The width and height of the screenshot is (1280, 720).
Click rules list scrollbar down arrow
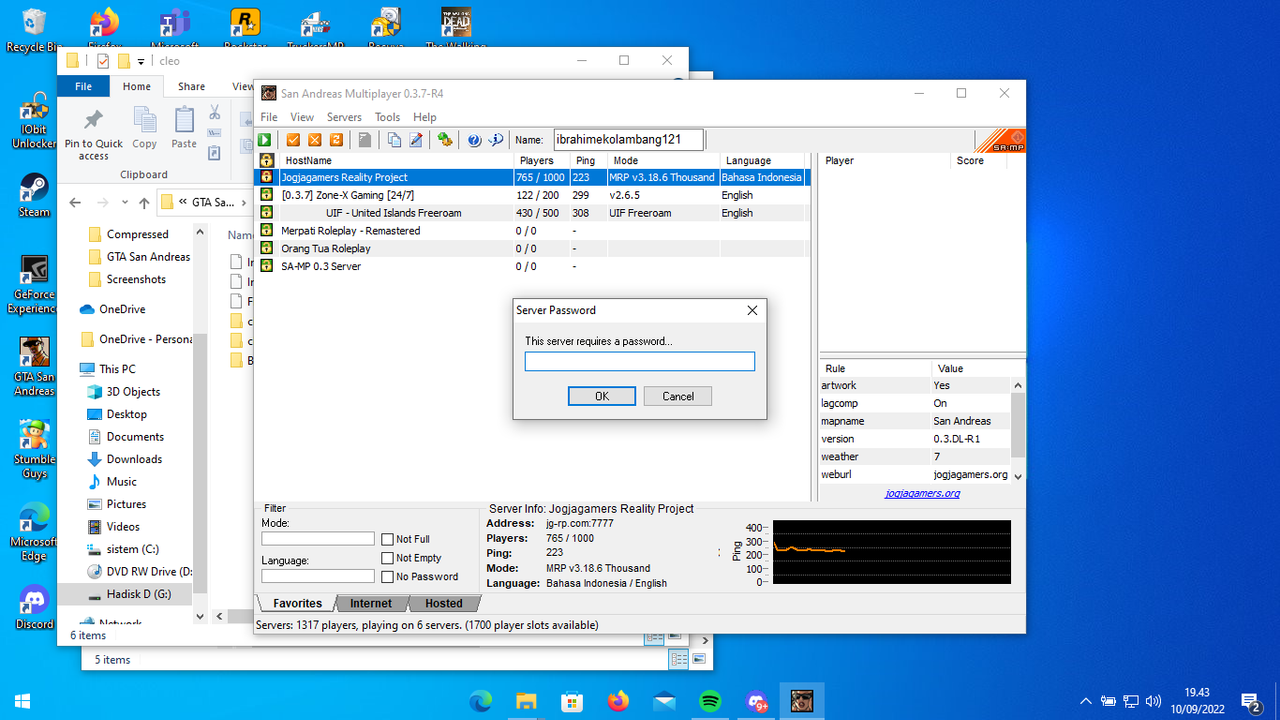click(1018, 477)
